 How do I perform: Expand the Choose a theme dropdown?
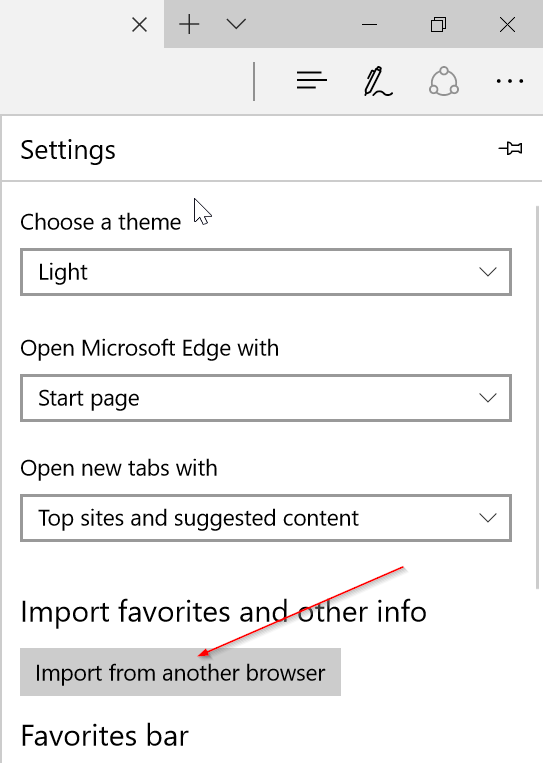(266, 272)
